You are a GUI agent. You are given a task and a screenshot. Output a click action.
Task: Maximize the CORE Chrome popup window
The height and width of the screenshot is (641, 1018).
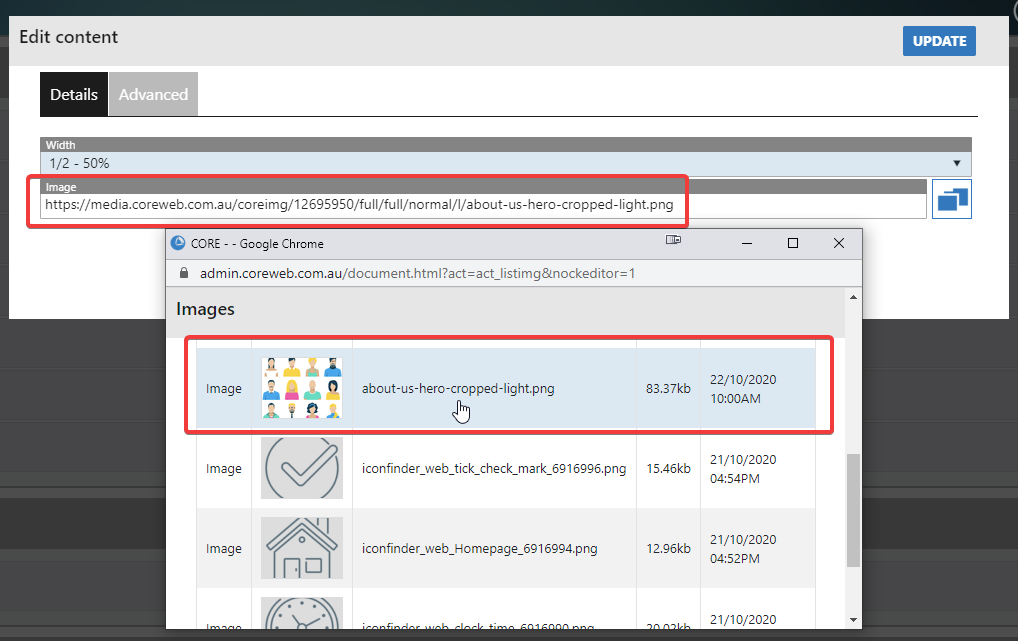792,243
